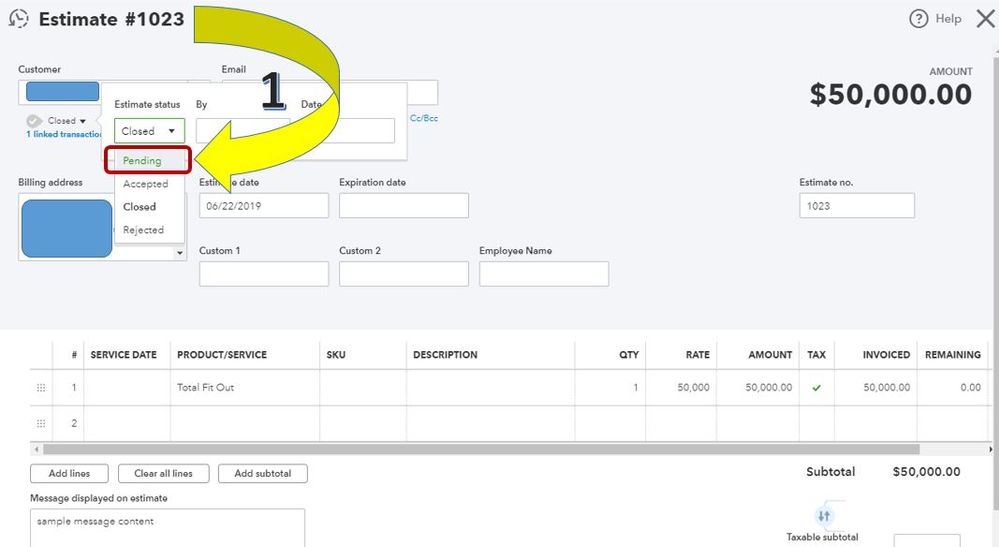Click the Amount cell of line 1
999x547 pixels.
(758, 387)
